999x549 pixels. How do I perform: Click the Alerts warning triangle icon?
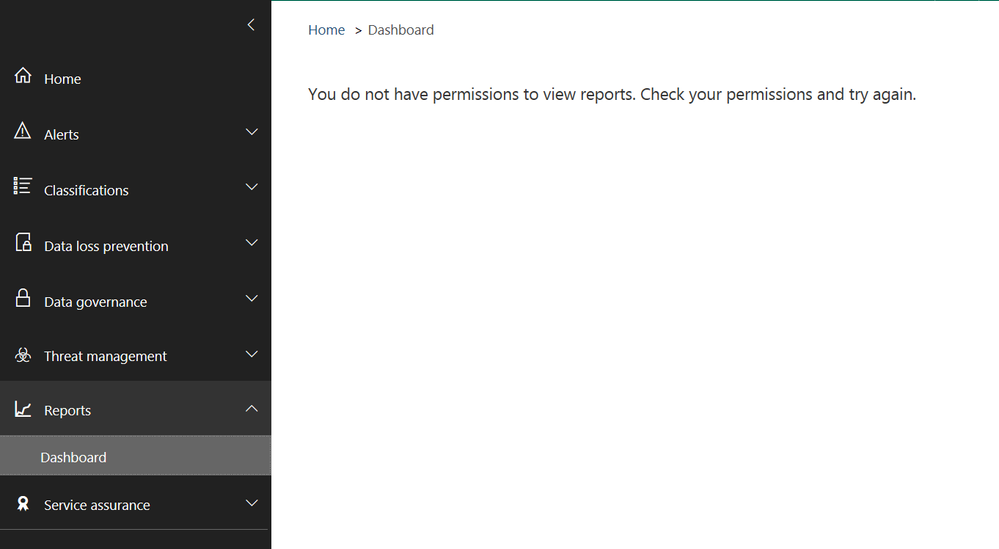click(x=22, y=131)
